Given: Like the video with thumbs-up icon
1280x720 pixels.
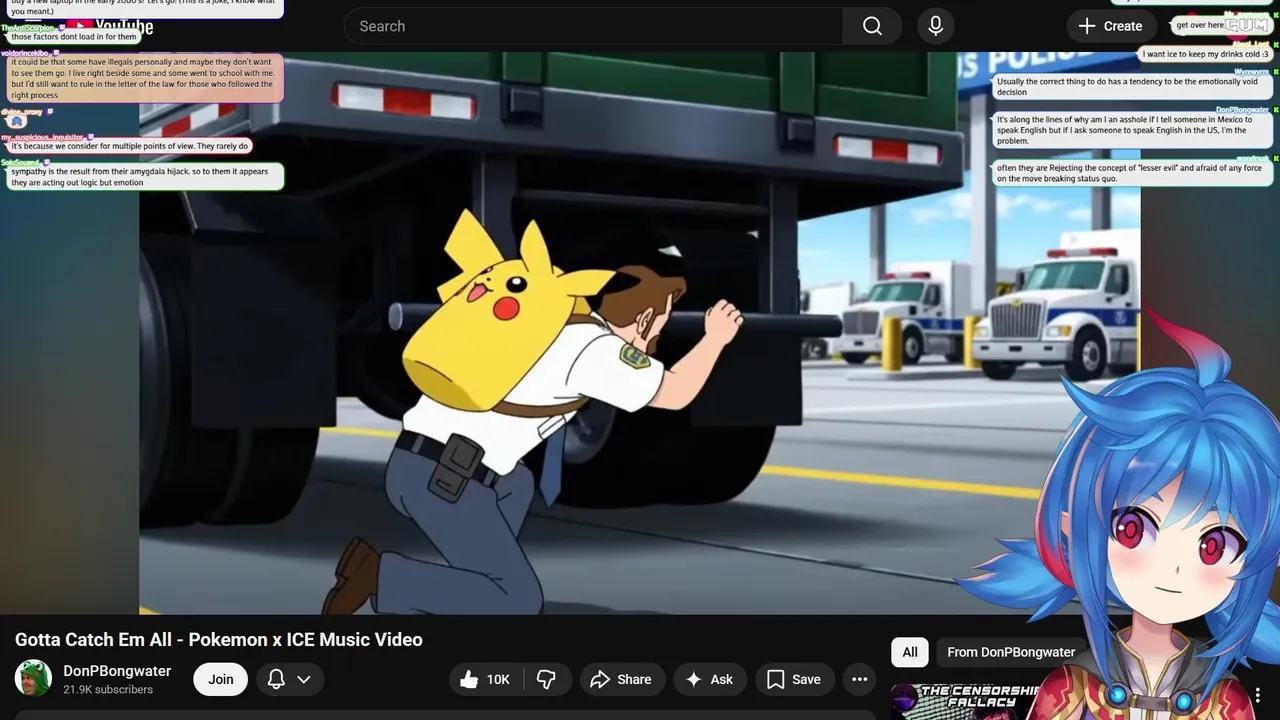Looking at the screenshot, I should (x=486, y=679).
